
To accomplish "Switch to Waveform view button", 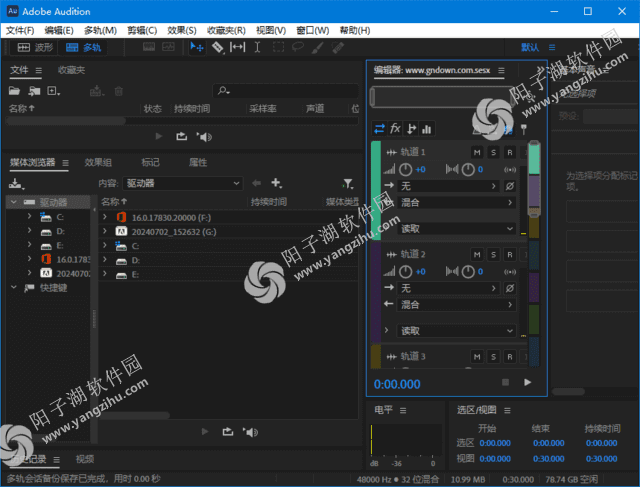I will click(35, 48).
